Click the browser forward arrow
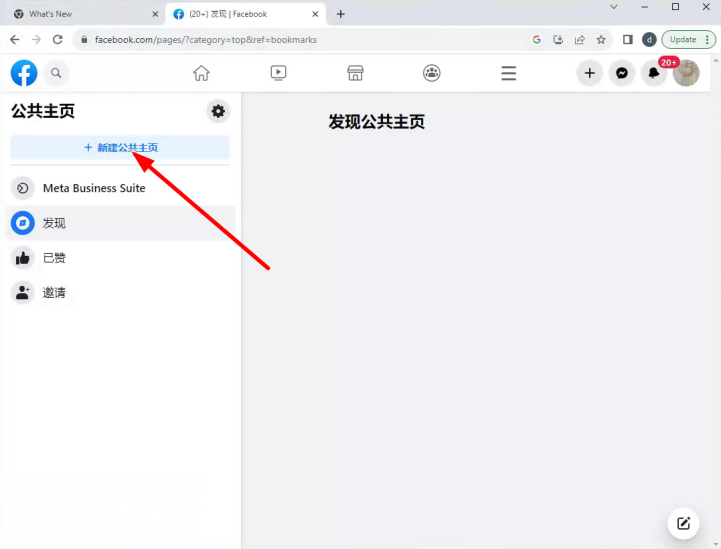This screenshot has height=549, width=721. point(36,40)
